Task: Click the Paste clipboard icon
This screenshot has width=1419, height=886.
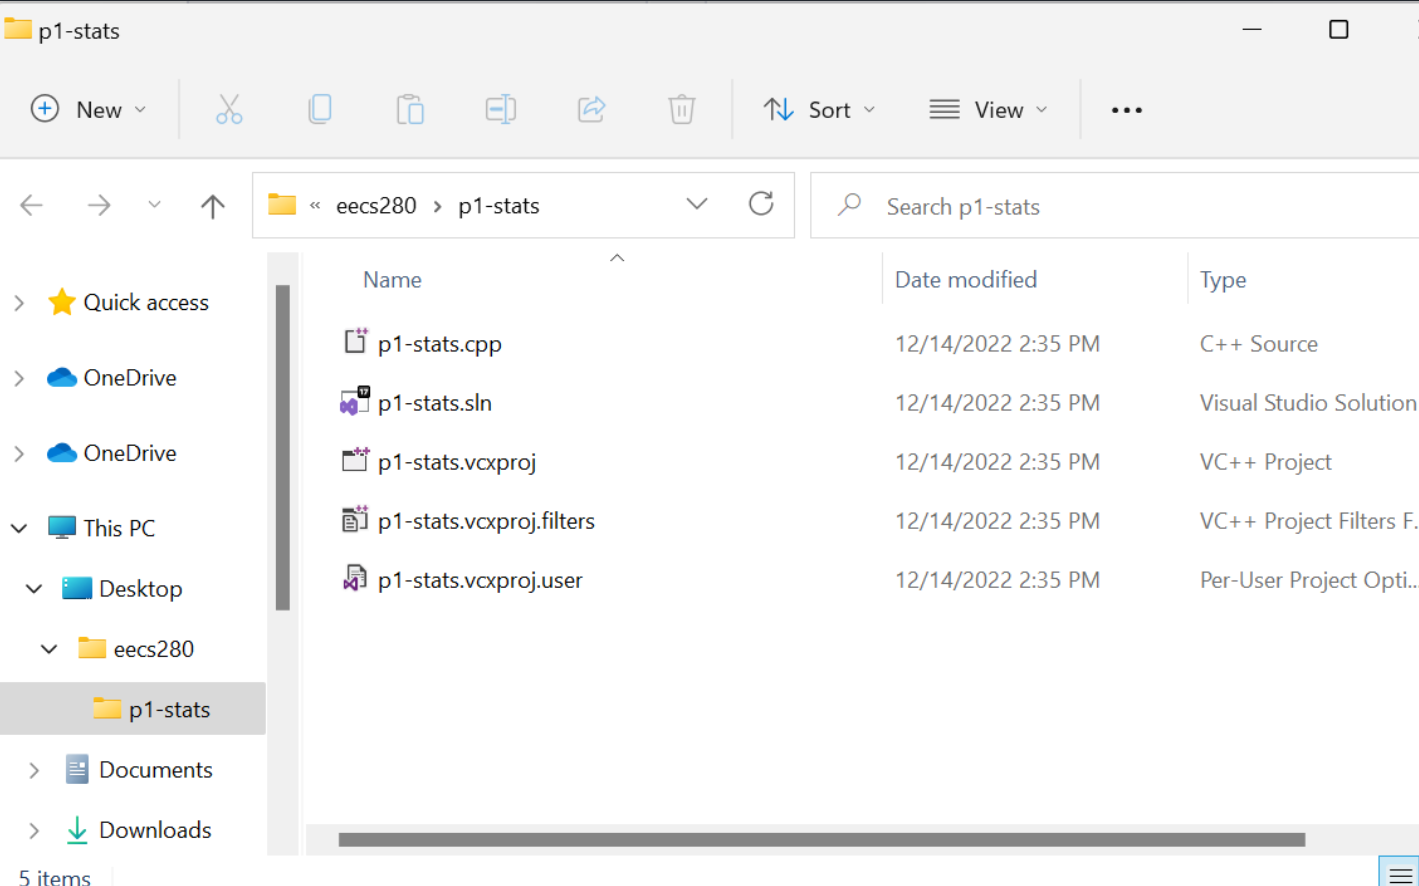Action: (410, 109)
